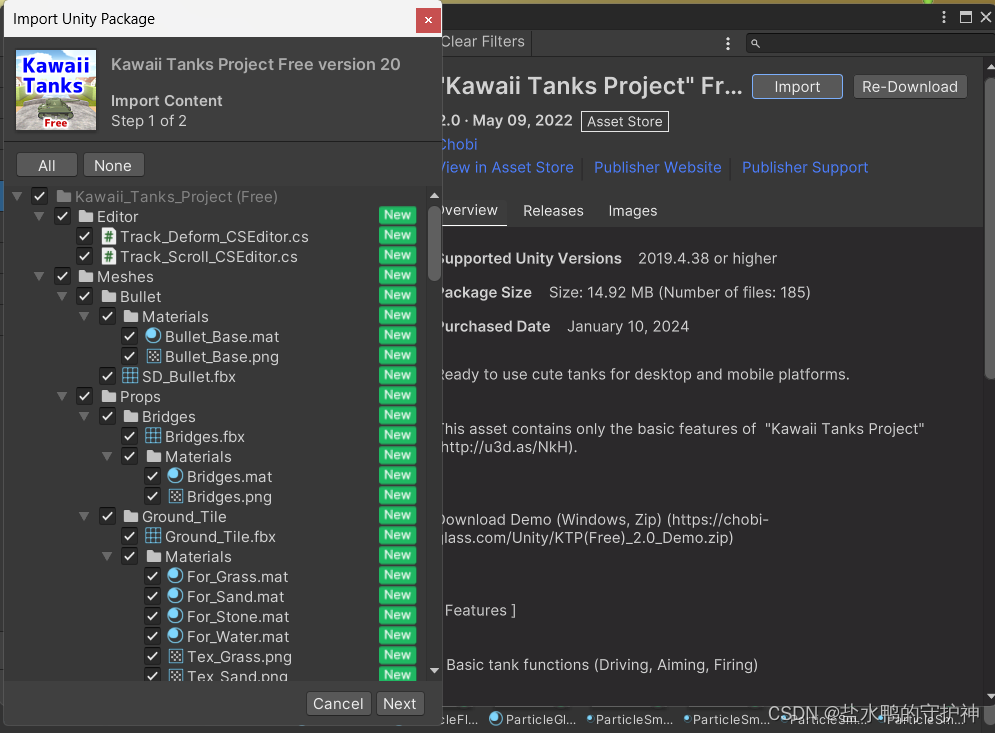The image size is (995, 733).
Task: Click the Ground_Tile folder icon
Action: coord(131,516)
